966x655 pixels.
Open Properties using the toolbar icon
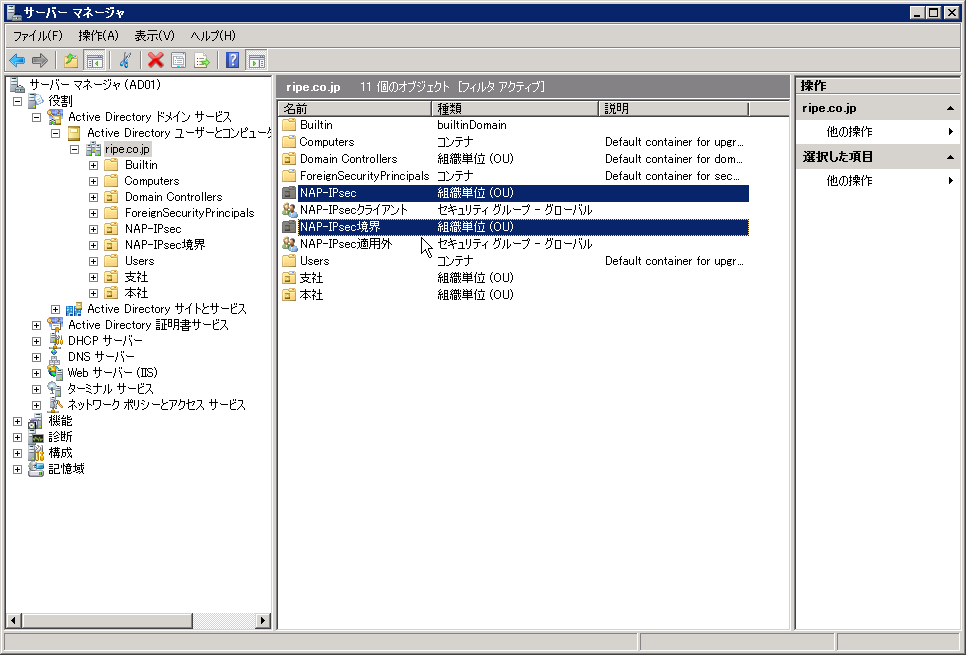(x=179, y=60)
